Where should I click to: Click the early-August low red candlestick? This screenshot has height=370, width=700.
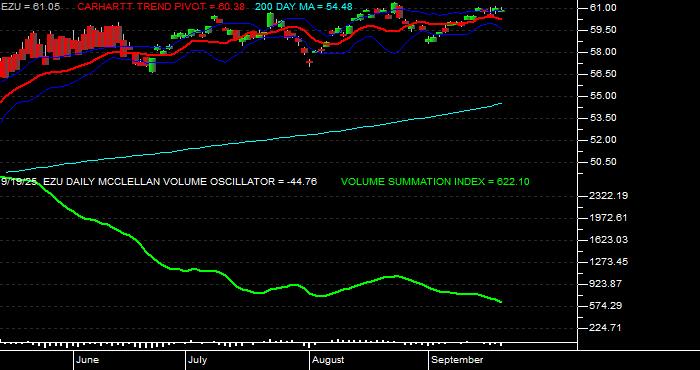coord(309,62)
